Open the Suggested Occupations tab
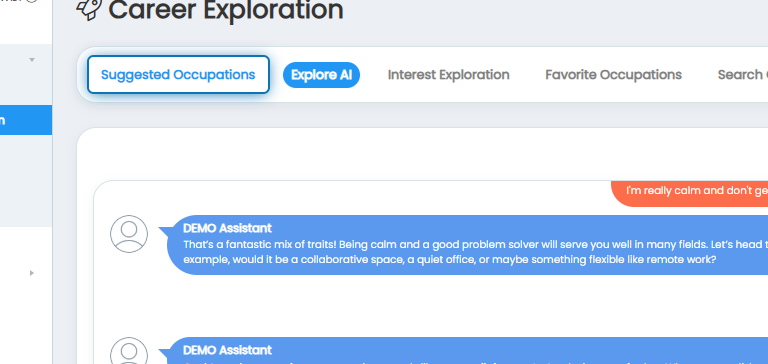This screenshot has width=768, height=364. coord(178,74)
